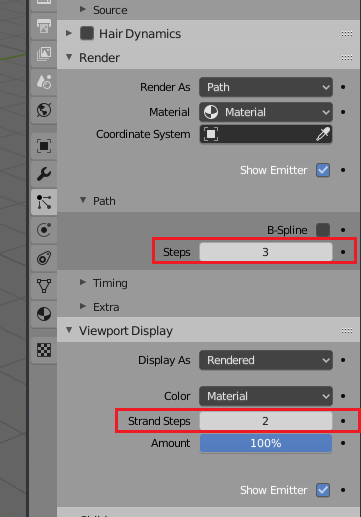Toggle Show Emitter in Render panel

click(x=323, y=170)
